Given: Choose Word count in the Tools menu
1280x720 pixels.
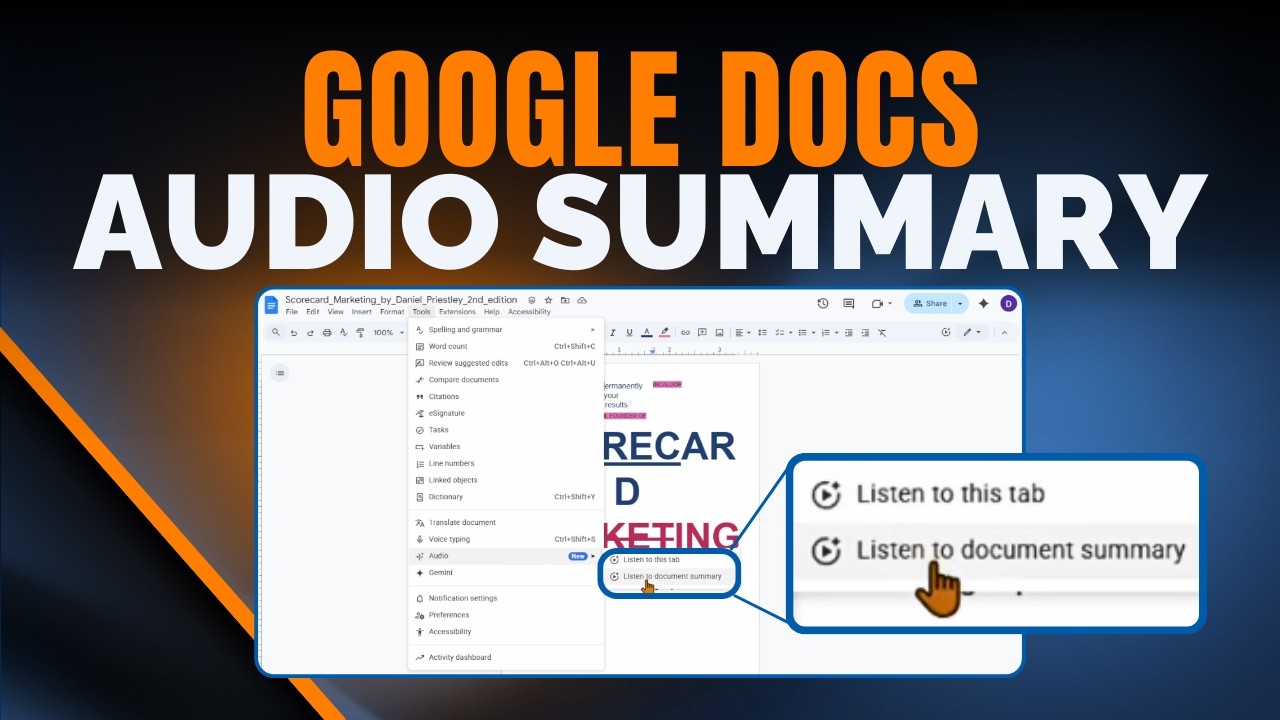Looking at the screenshot, I should 506,346.
